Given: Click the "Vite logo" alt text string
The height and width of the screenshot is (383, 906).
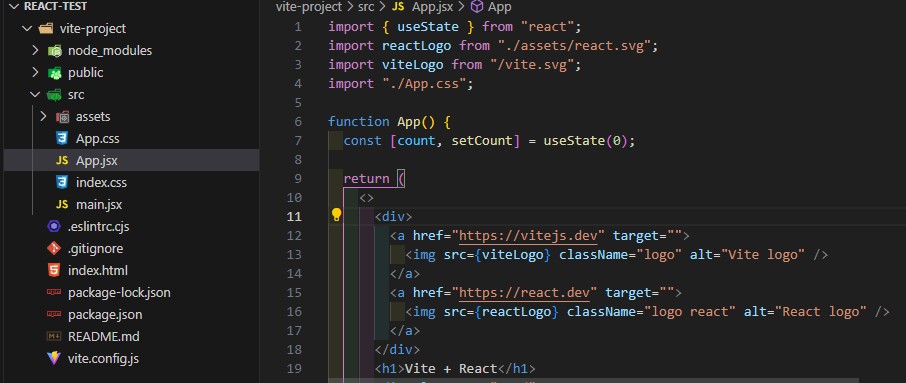Looking at the screenshot, I should [x=763, y=254].
